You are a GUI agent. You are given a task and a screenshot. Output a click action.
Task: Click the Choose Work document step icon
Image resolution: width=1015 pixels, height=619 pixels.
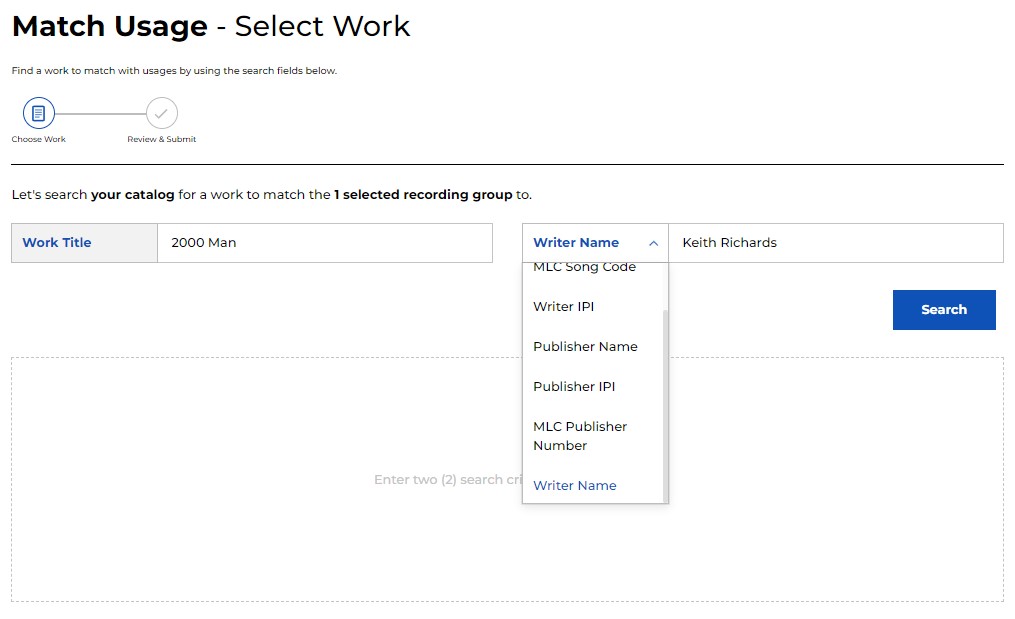coord(39,113)
